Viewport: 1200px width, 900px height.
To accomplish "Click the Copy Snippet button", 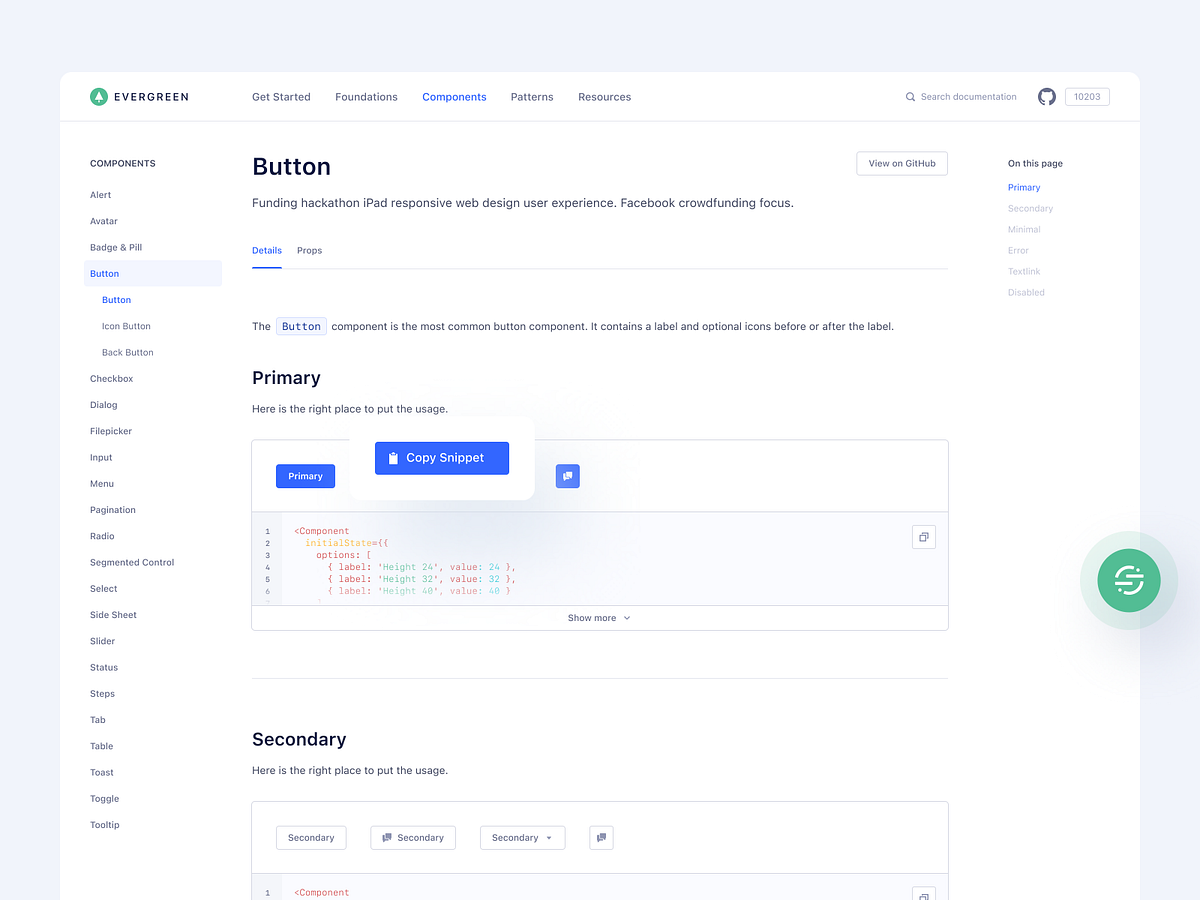I will 441,457.
